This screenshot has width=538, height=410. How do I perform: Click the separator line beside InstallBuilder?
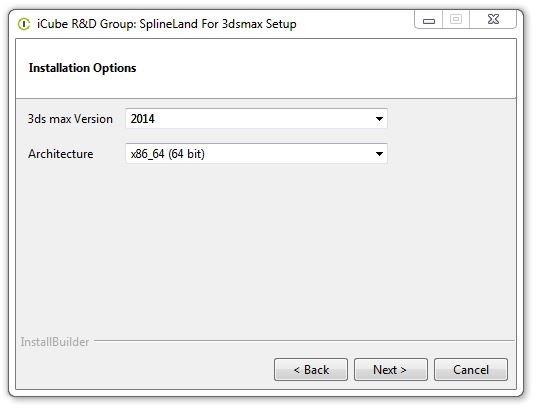tap(304, 340)
